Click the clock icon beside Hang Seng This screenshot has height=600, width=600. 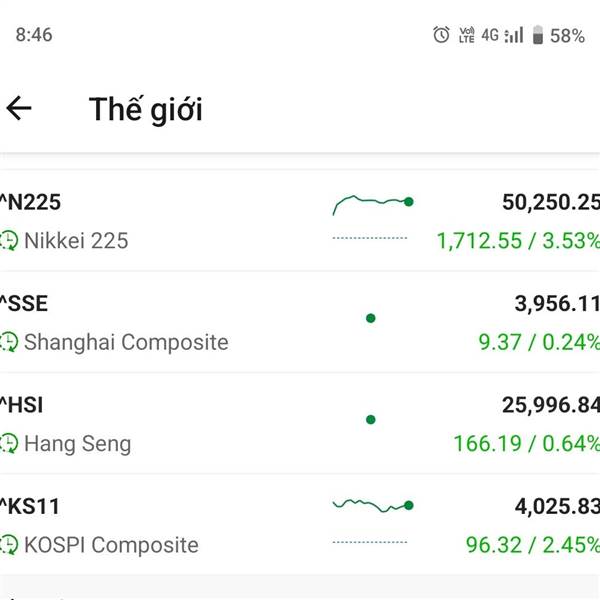[9, 443]
